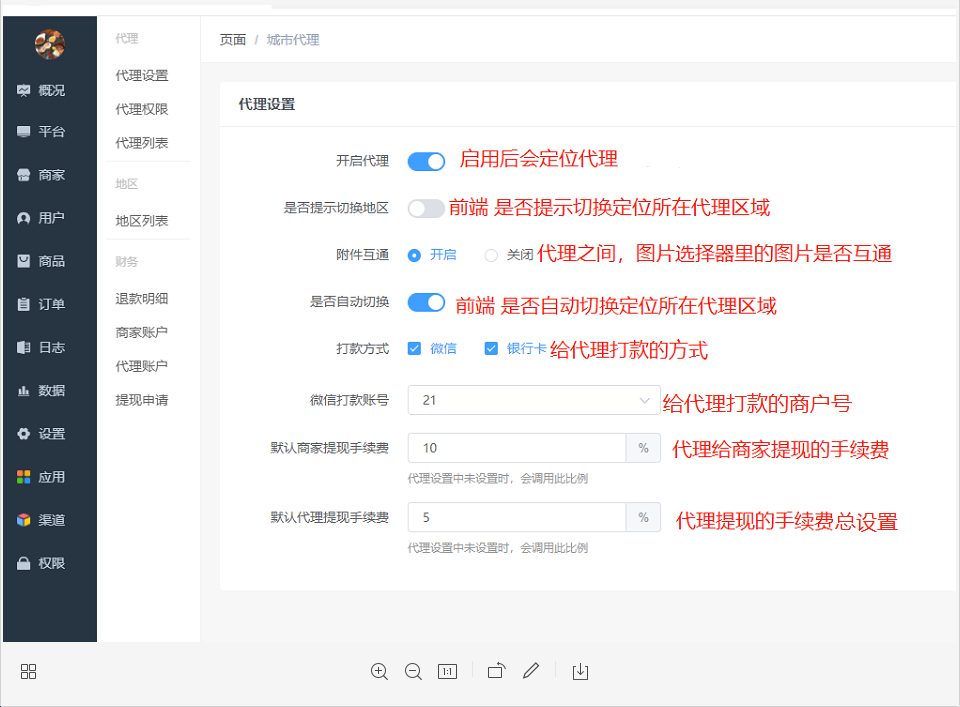
Task: Click the 默认商家提现手续费 input field
Action: 517,448
